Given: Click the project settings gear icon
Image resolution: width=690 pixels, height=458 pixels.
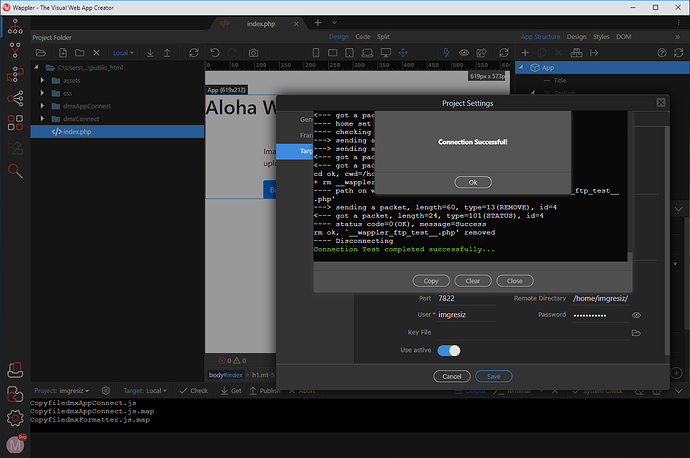Looking at the screenshot, I should click(x=106, y=391).
